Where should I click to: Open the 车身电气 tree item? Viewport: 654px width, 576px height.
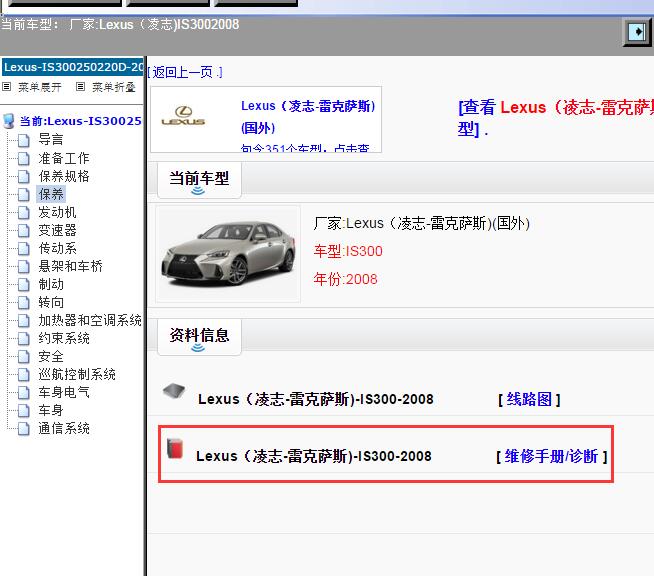point(64,392)
